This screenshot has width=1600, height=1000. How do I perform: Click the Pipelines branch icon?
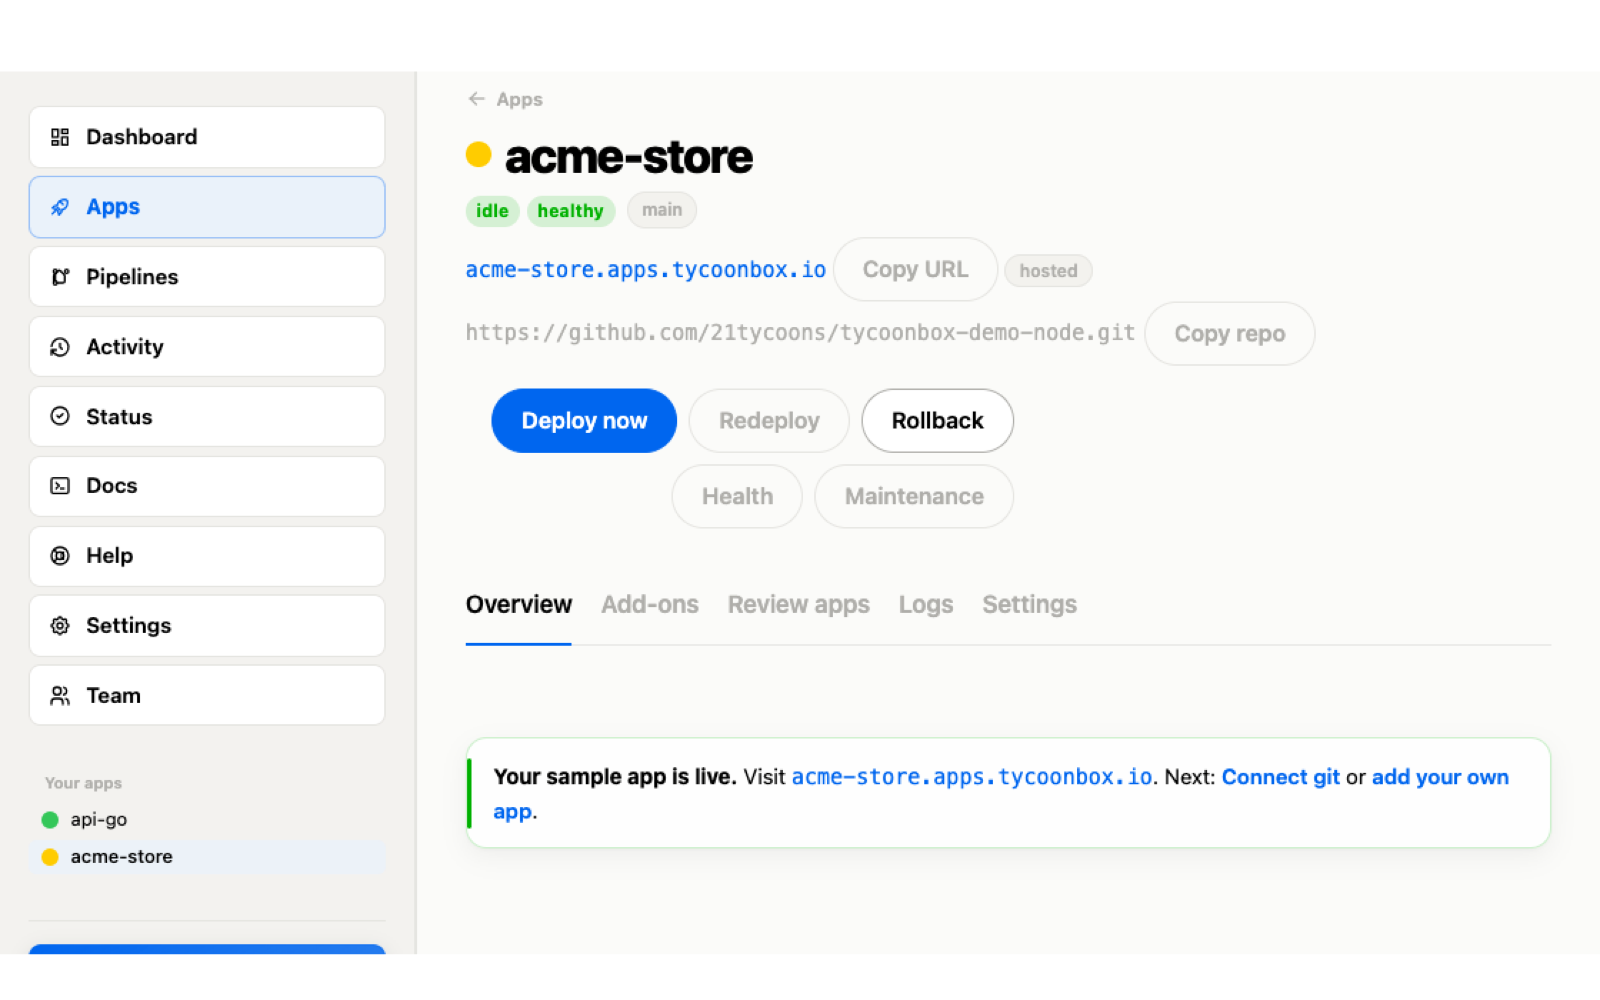tap(60, 277)
